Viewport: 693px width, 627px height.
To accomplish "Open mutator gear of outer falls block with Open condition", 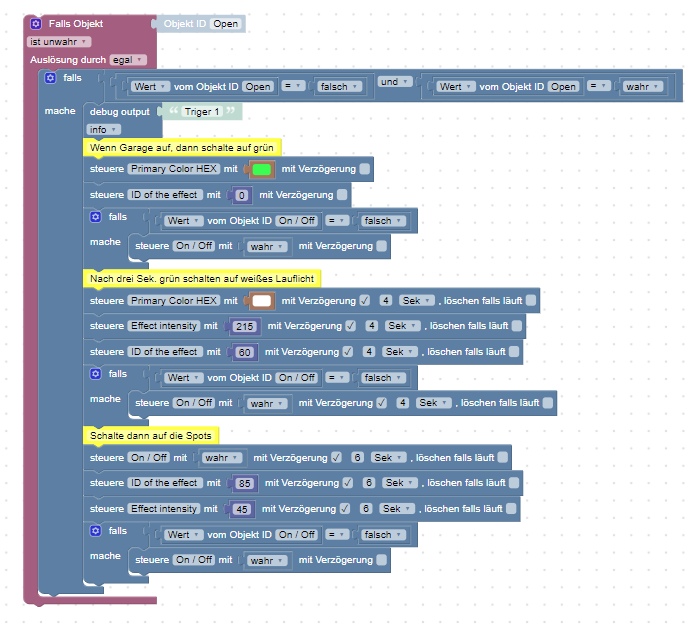I will (x=50, y=78).
